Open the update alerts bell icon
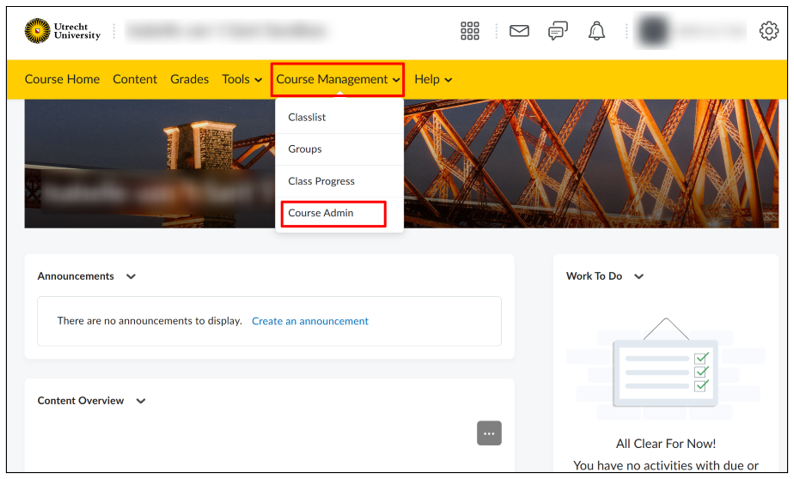Viewport: 794px width, 479px height. [596, 31]
